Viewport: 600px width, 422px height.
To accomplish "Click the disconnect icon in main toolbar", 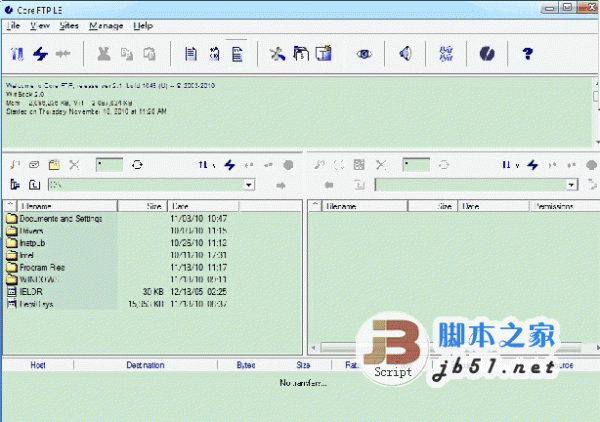I will click(63, 54).
